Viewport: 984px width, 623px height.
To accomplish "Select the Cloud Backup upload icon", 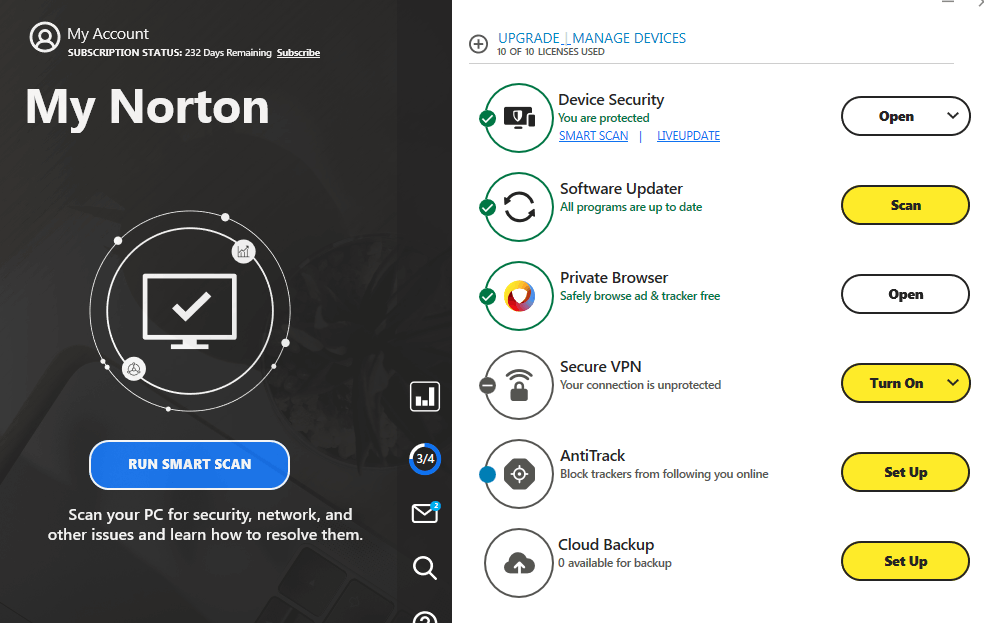I will tap(520, 563).
